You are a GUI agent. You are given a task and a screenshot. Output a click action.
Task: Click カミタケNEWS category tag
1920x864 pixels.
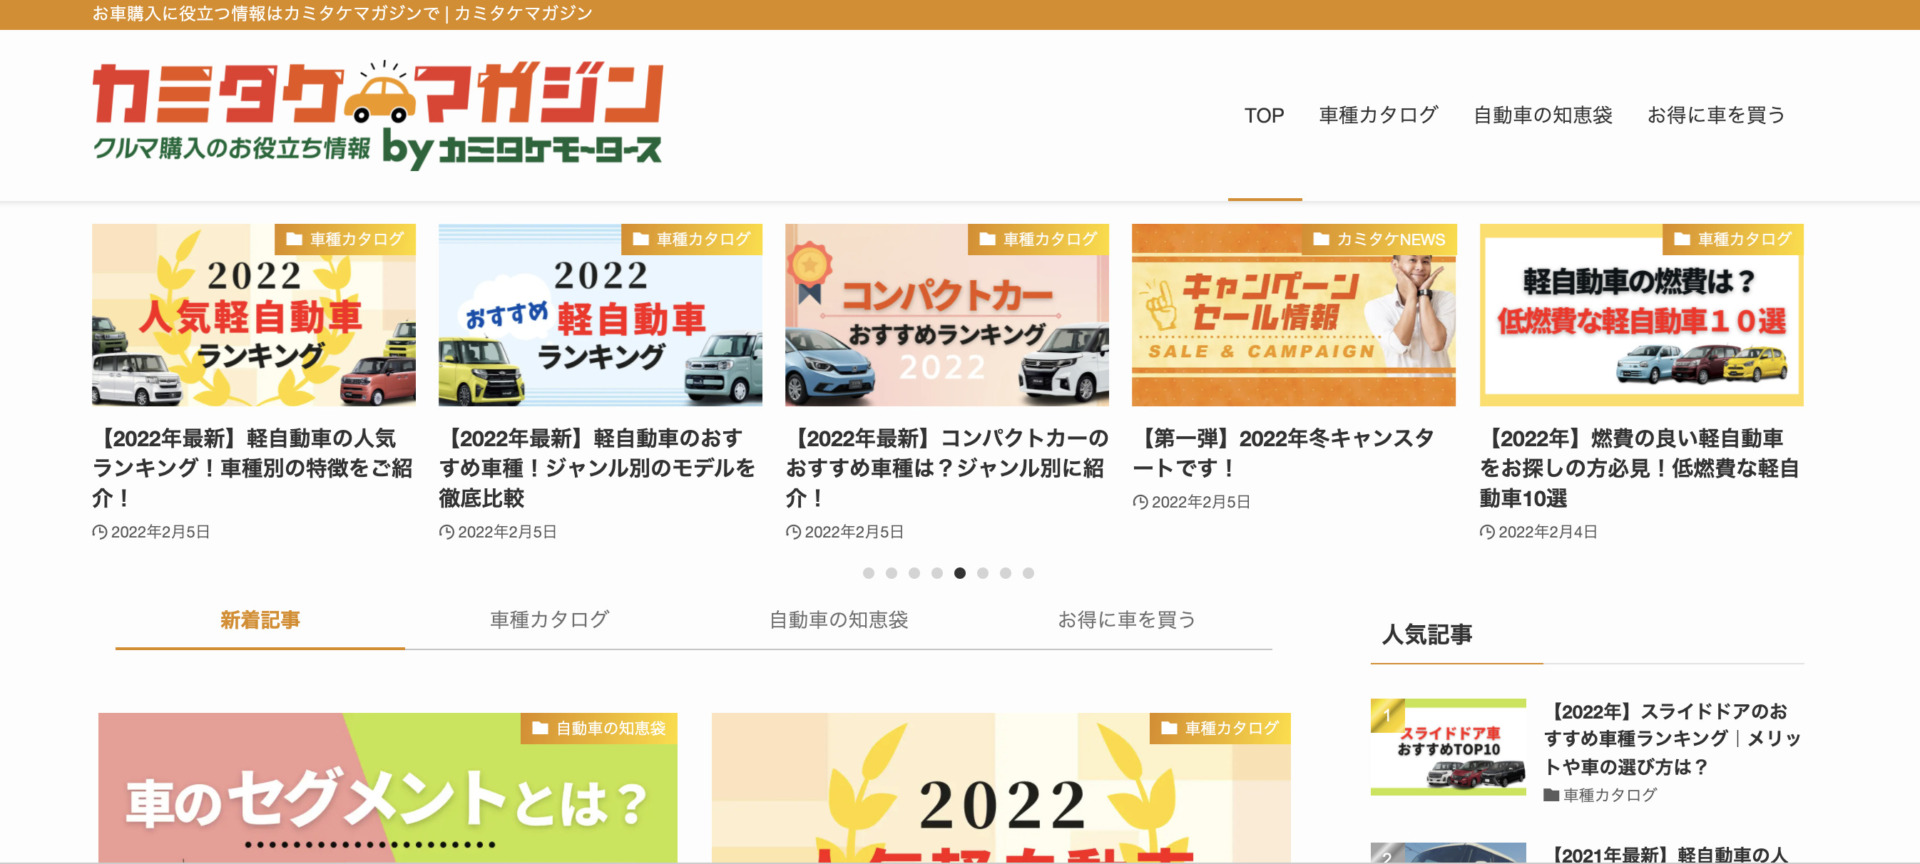(1379, 239)
